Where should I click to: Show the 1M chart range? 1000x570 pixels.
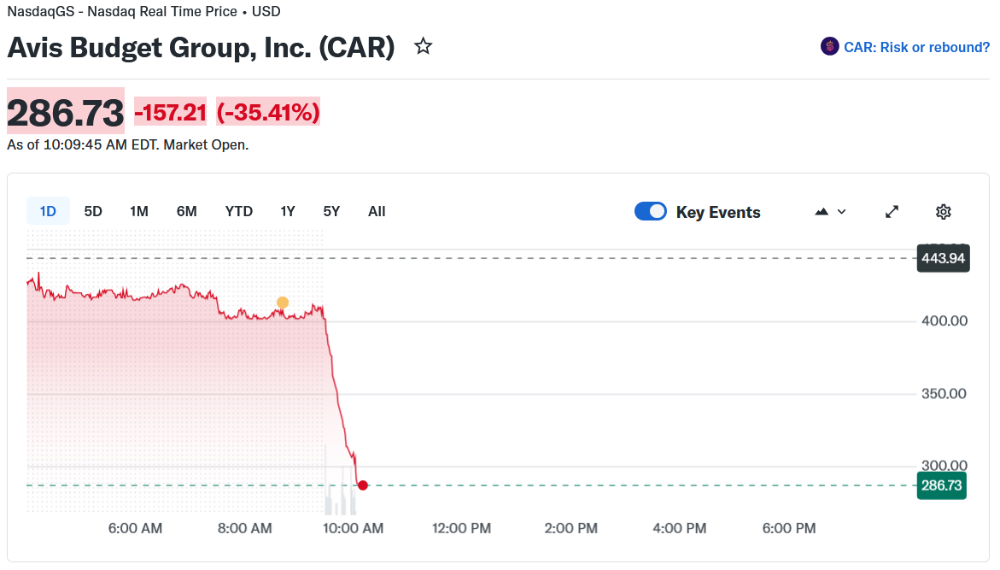pyautogui.click(x=139, y=211)
